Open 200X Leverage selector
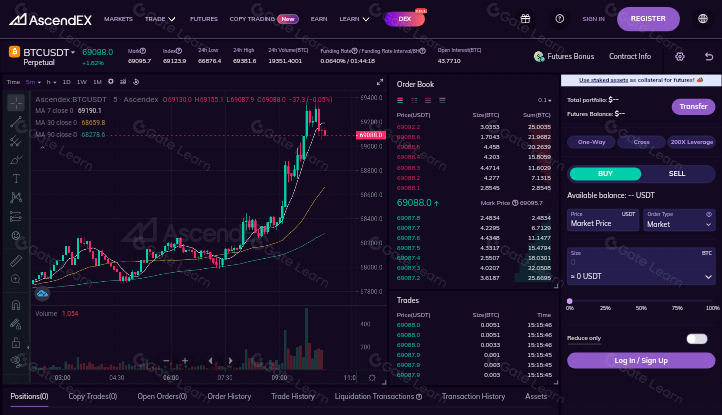The image size is (722, 415). (x=692, y=142)
